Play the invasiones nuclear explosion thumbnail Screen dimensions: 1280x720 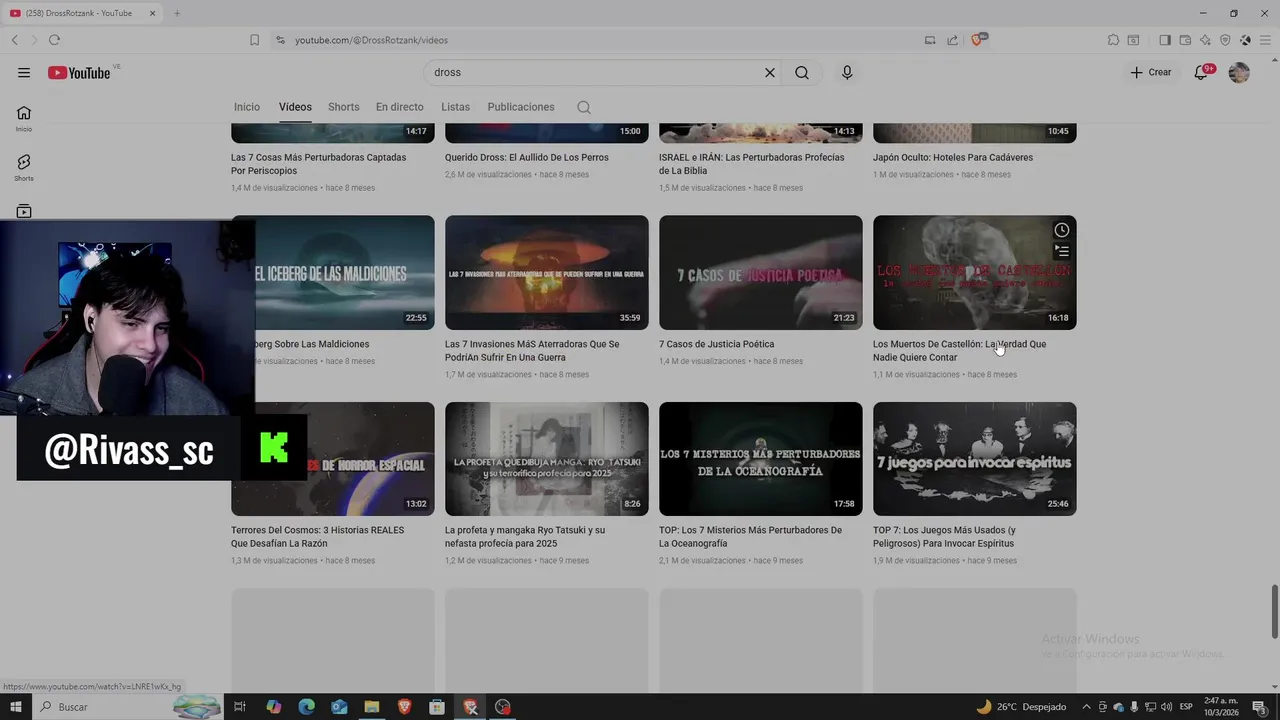pyautogui.click(x=546, y=272)
